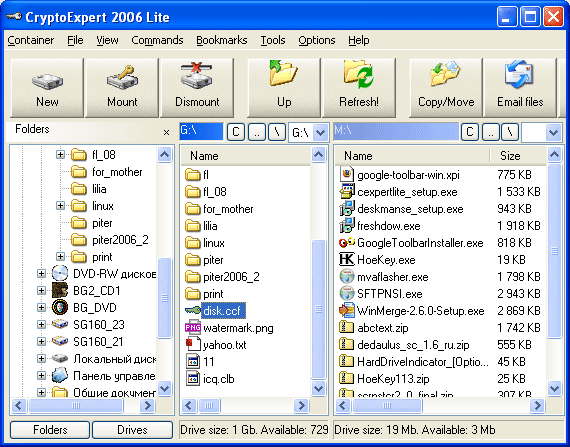Select the file named 11
Screen dimensions: 570x447
pyautogui.click(x=200, y=362)
